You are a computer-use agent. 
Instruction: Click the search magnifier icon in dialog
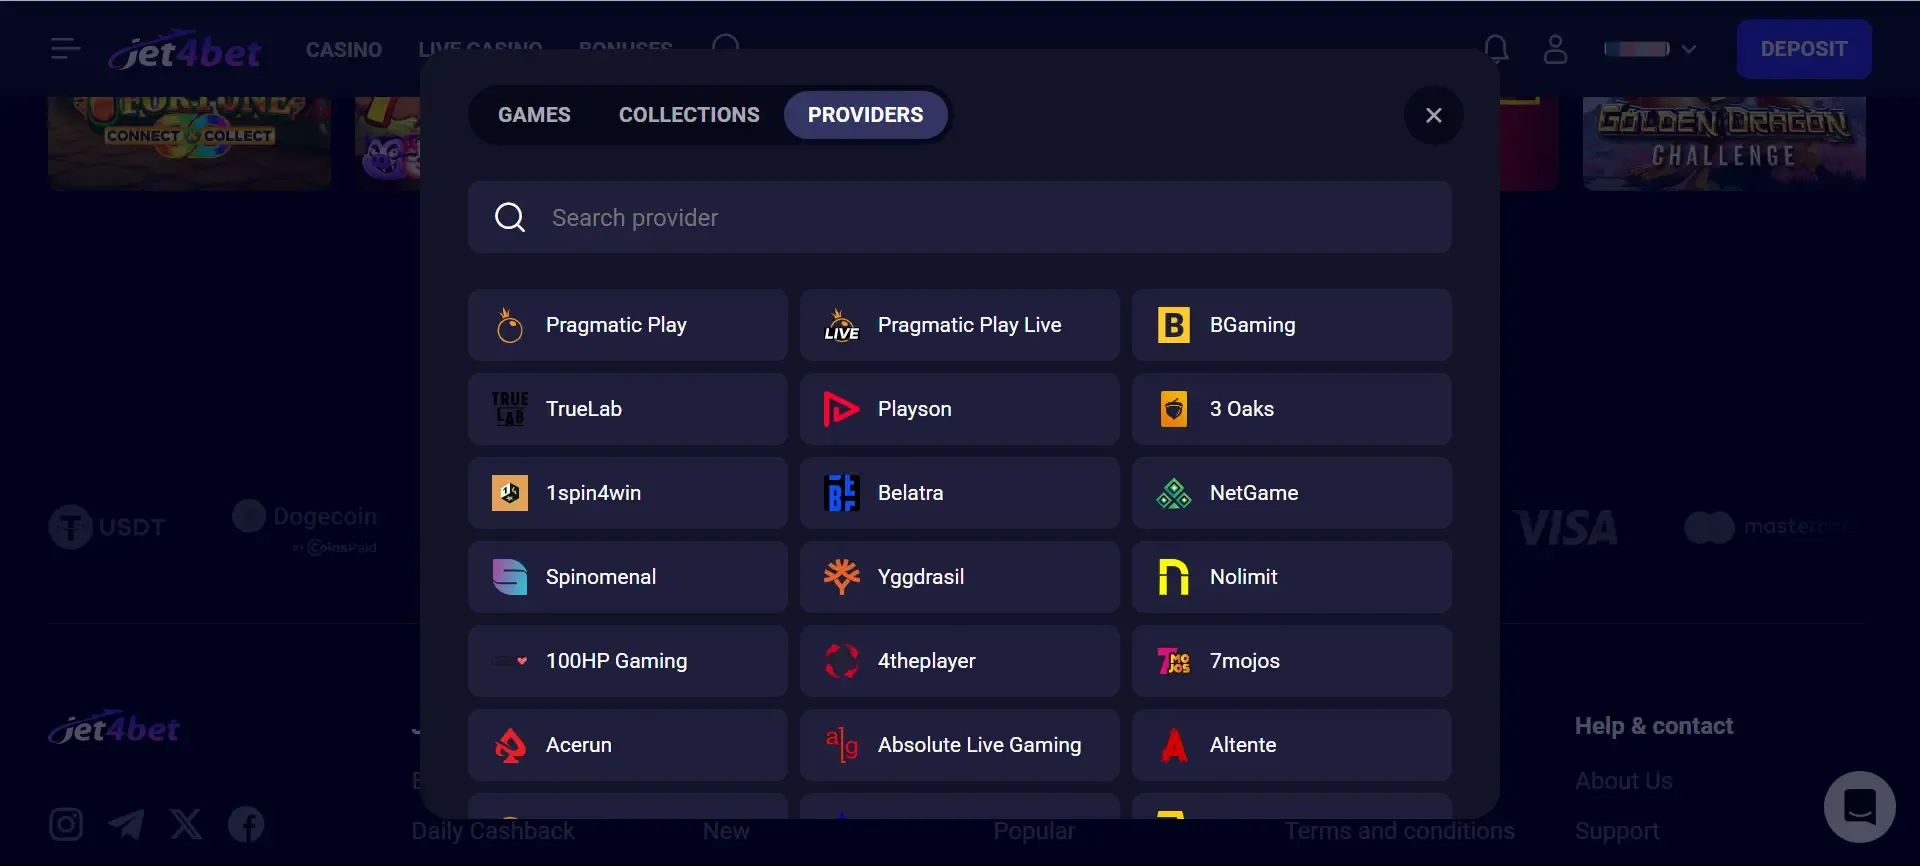510,217
